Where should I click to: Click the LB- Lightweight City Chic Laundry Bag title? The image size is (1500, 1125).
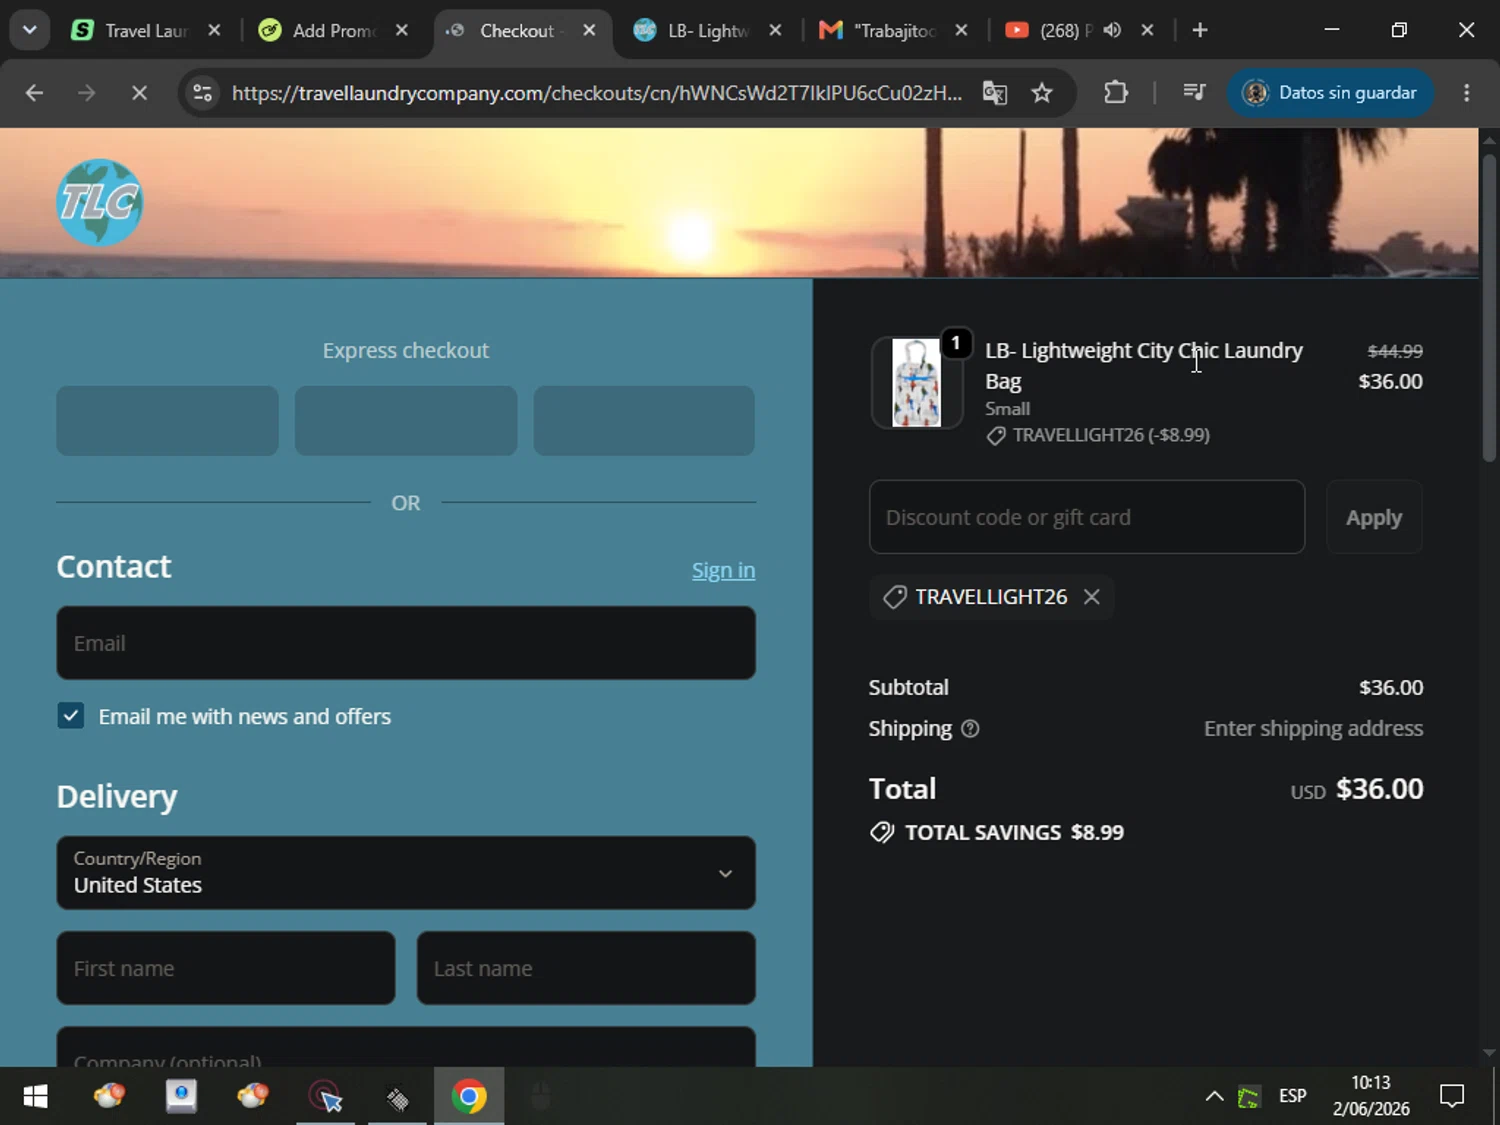[1144, 366]
